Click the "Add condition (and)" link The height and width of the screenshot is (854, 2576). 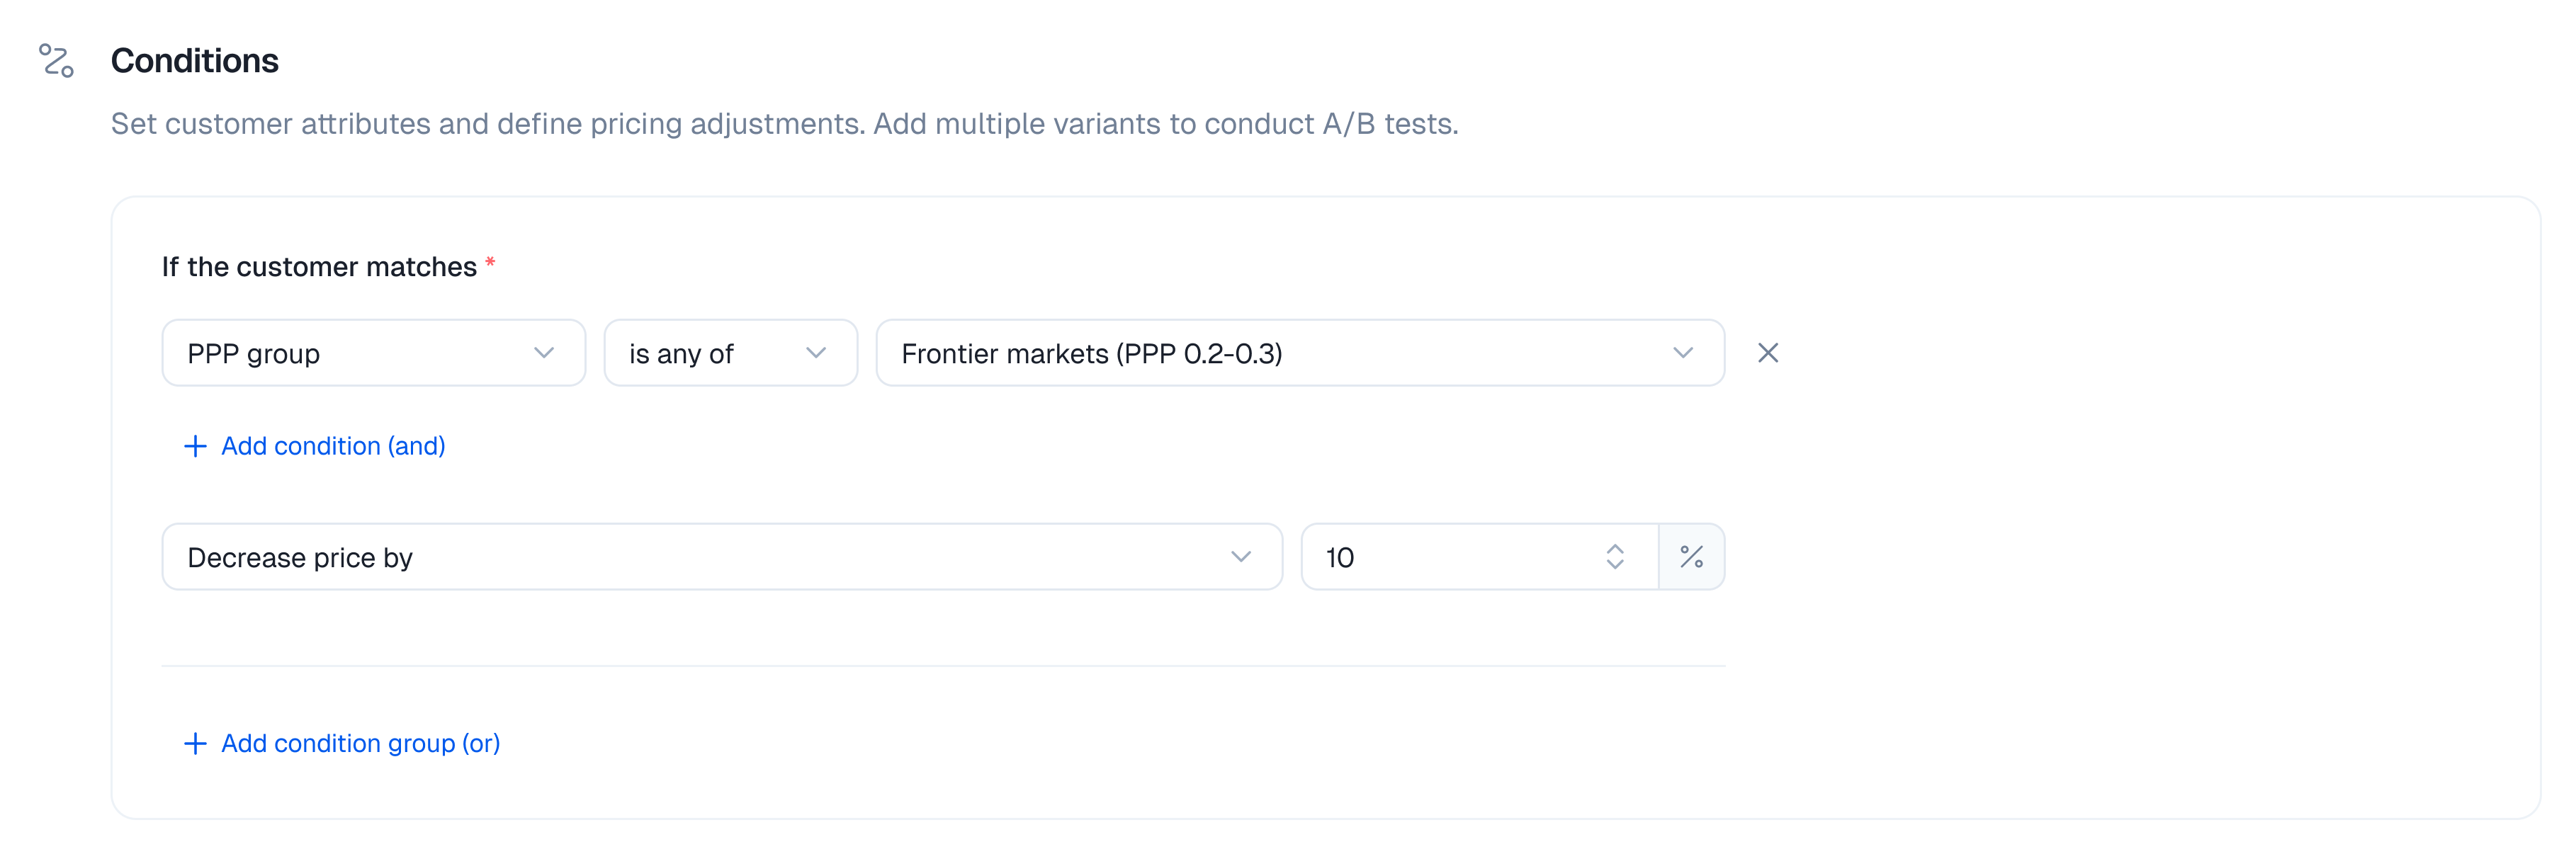(x=333, y=446)
